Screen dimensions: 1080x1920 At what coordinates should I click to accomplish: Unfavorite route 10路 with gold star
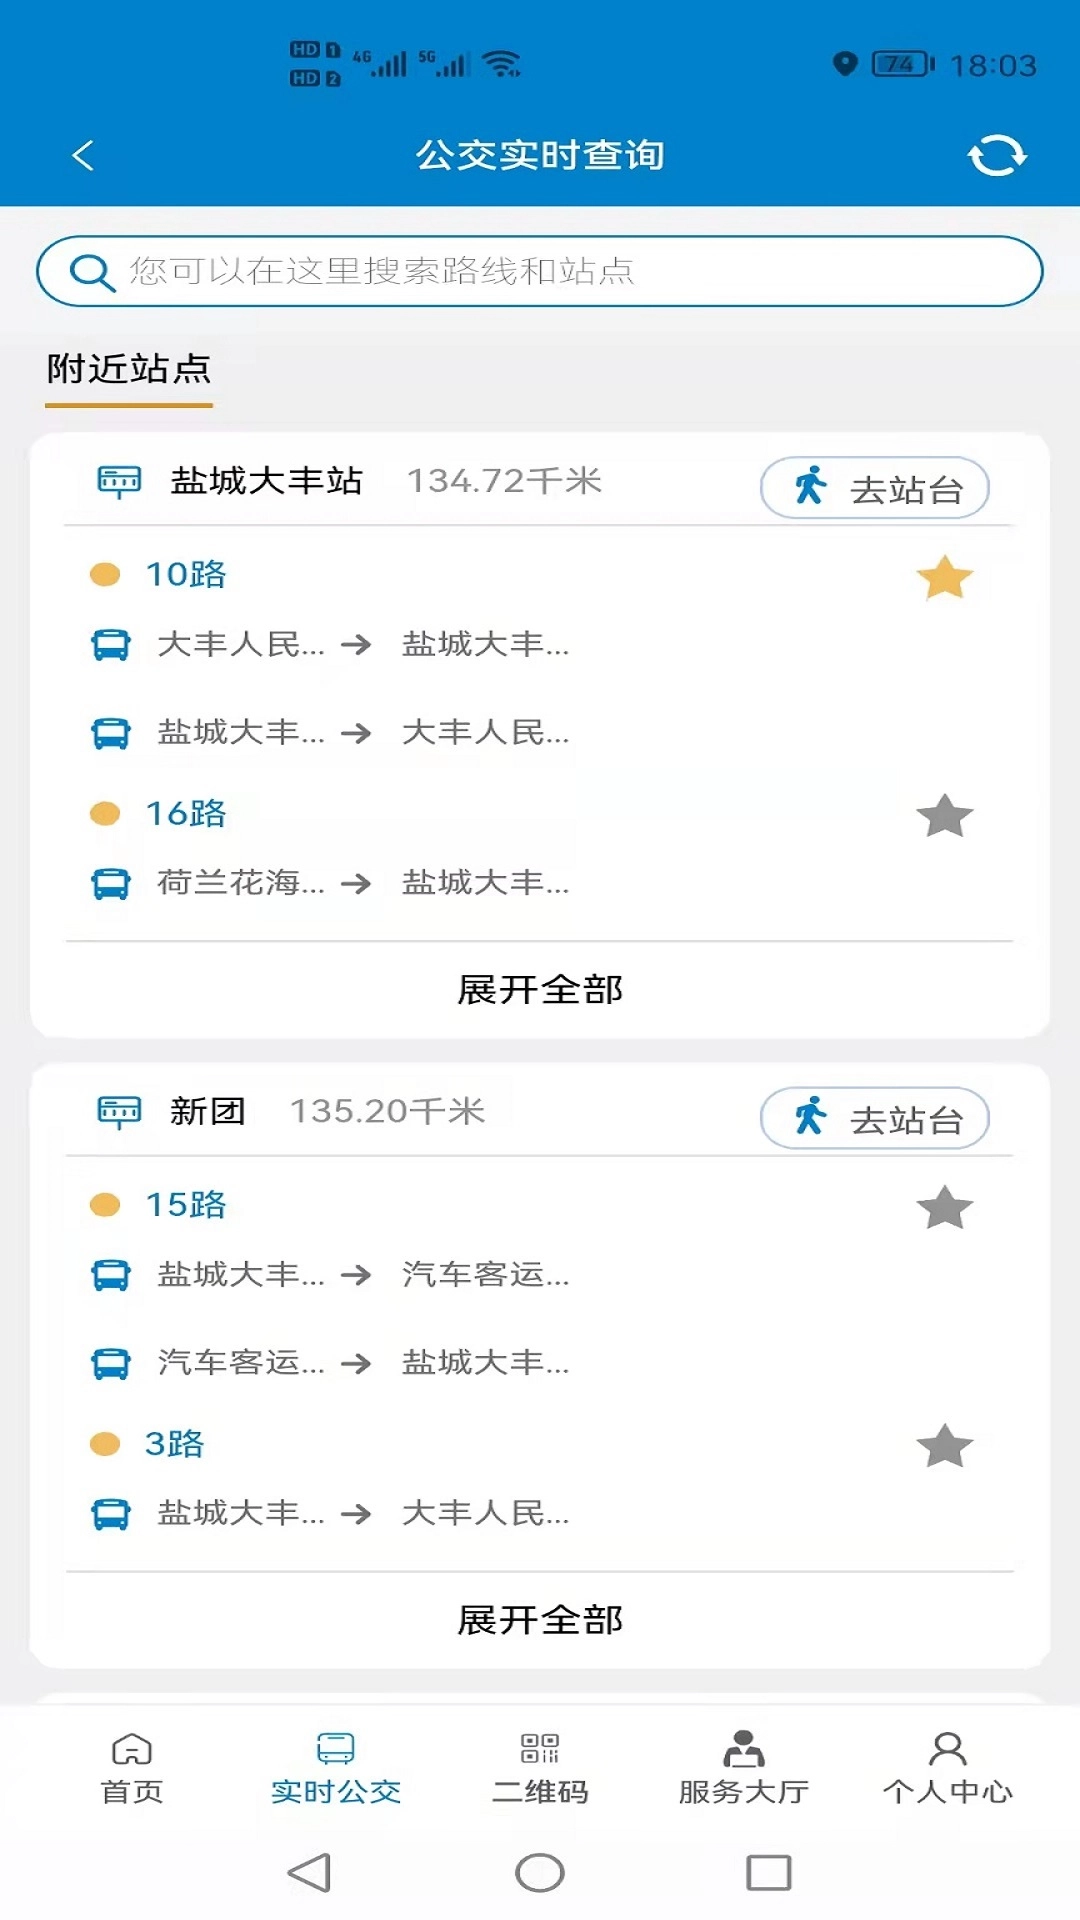[x=944, y=578]
